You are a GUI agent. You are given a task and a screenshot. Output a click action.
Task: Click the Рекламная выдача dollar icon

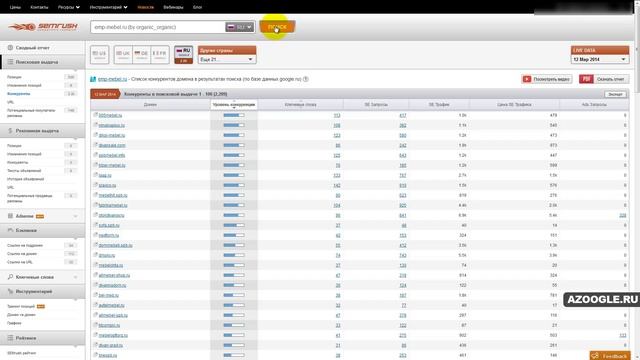click(x=10, y=131)
